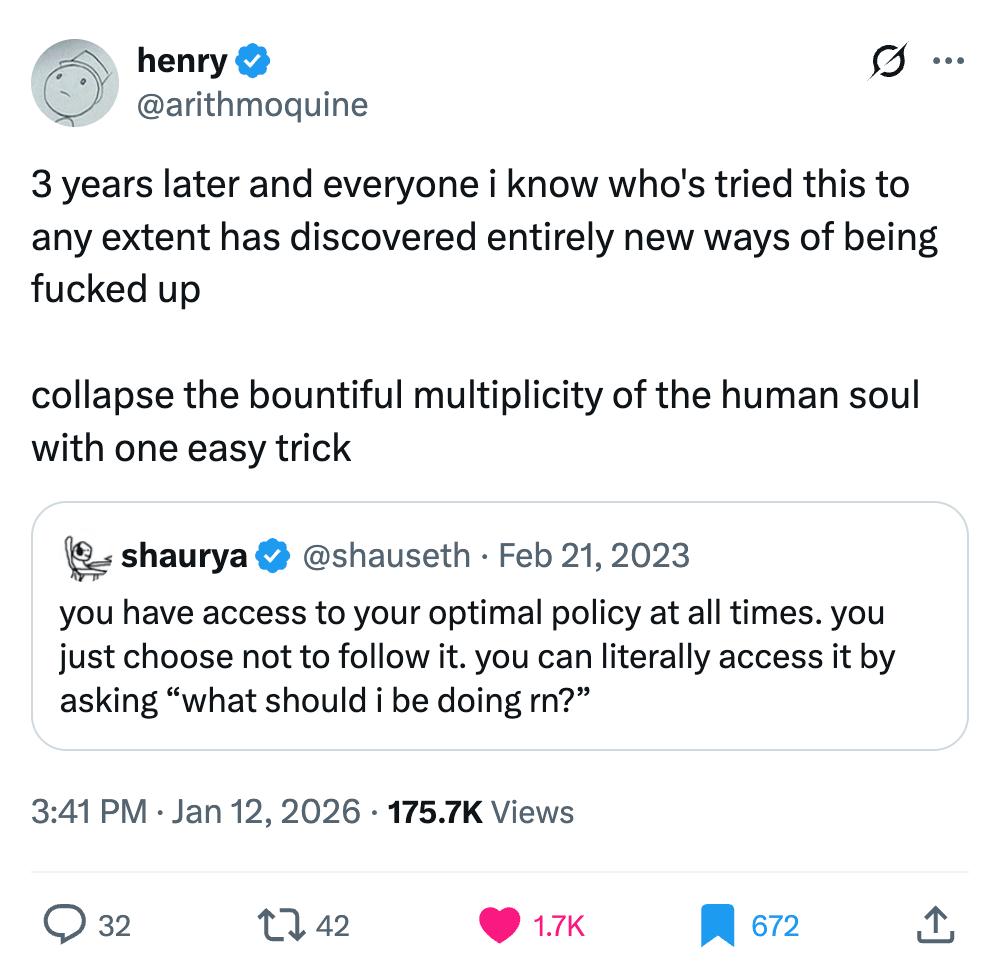View the 175.7K Views analytics
998x972 pixels.
coord(480,811)
